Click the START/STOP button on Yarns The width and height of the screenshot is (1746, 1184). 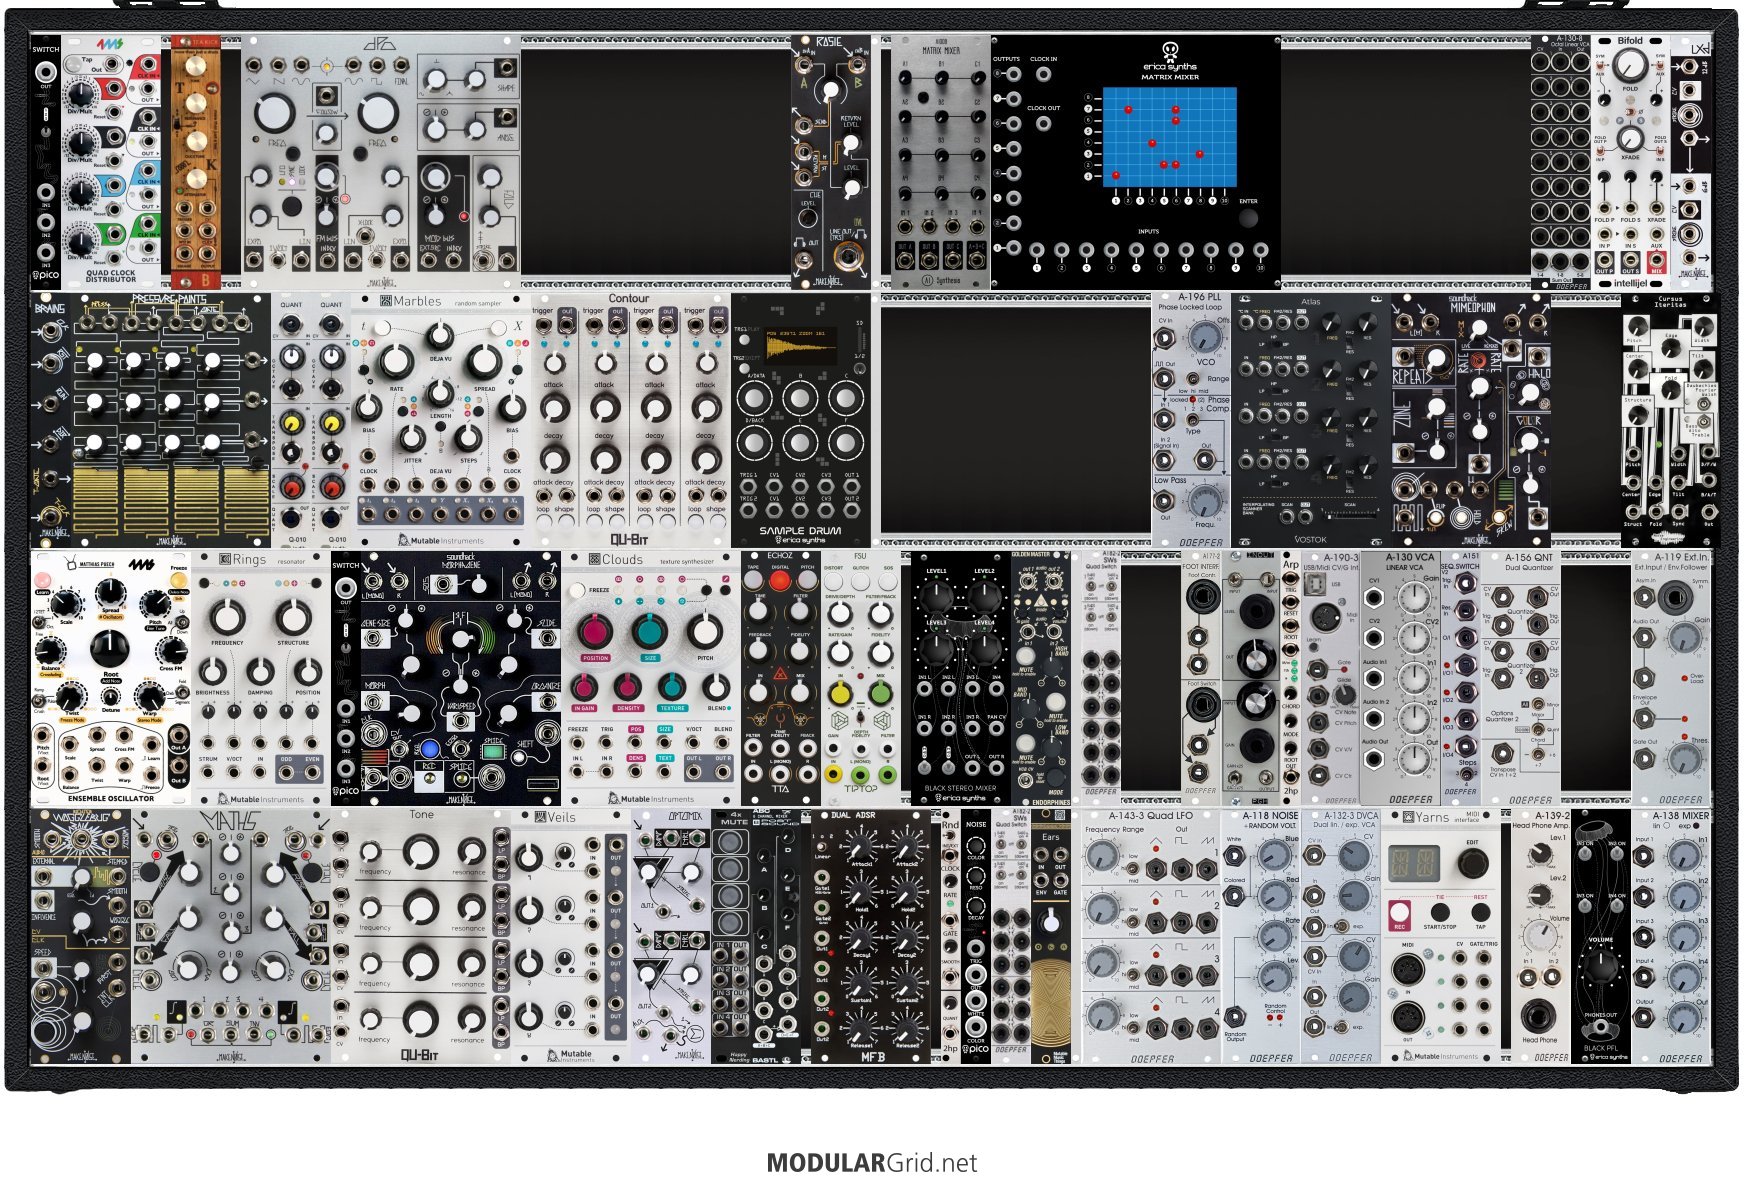[1440, 912]
